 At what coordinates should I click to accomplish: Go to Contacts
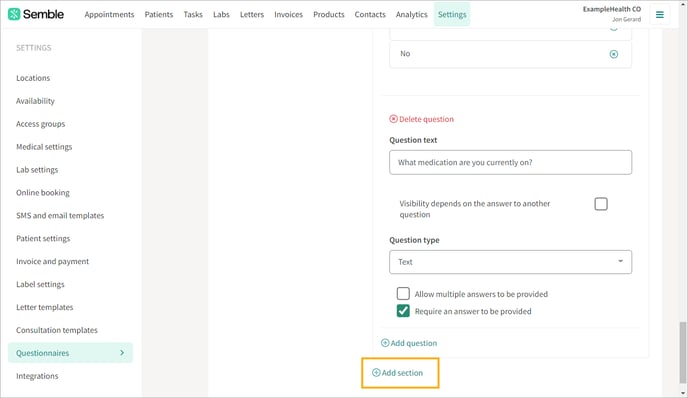370,14
